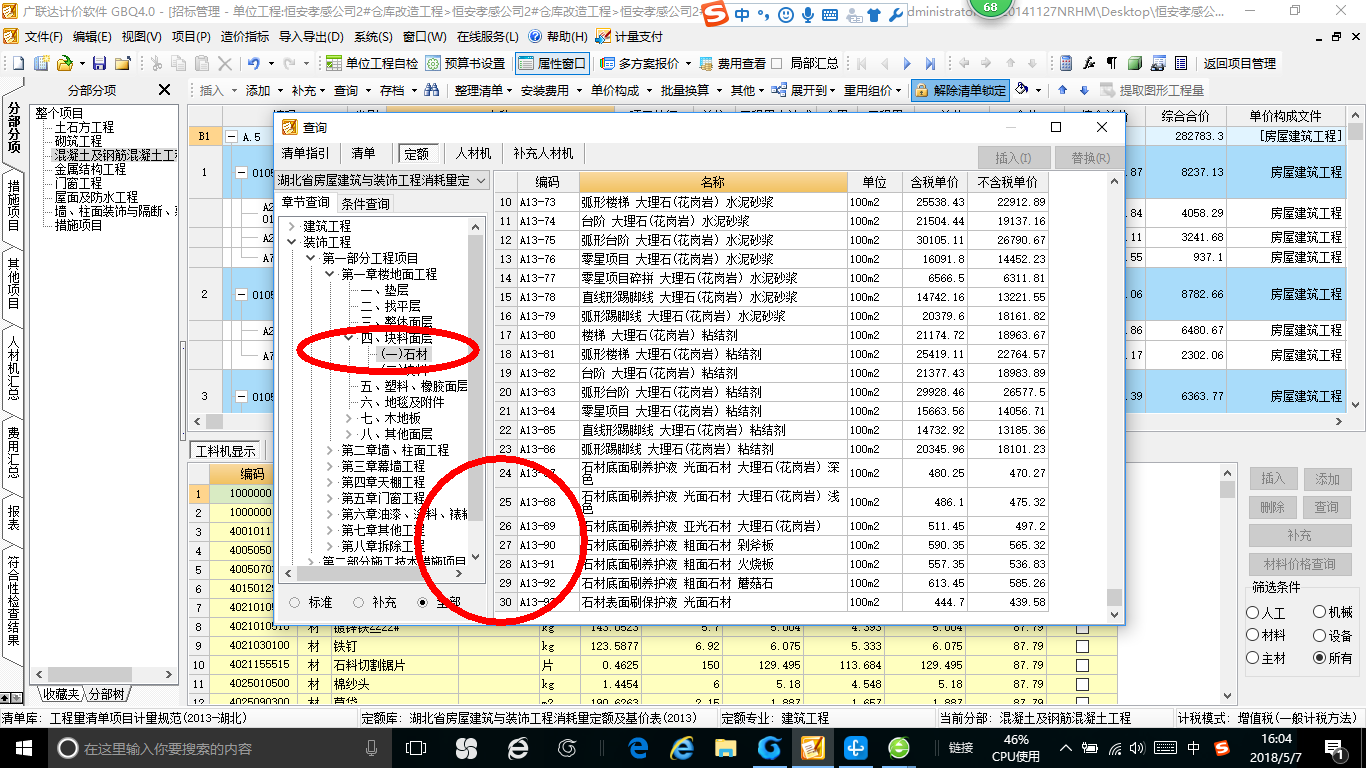Collapse 装饰工程 tree node
The image size is (1366, 768).
pos(292,242)
